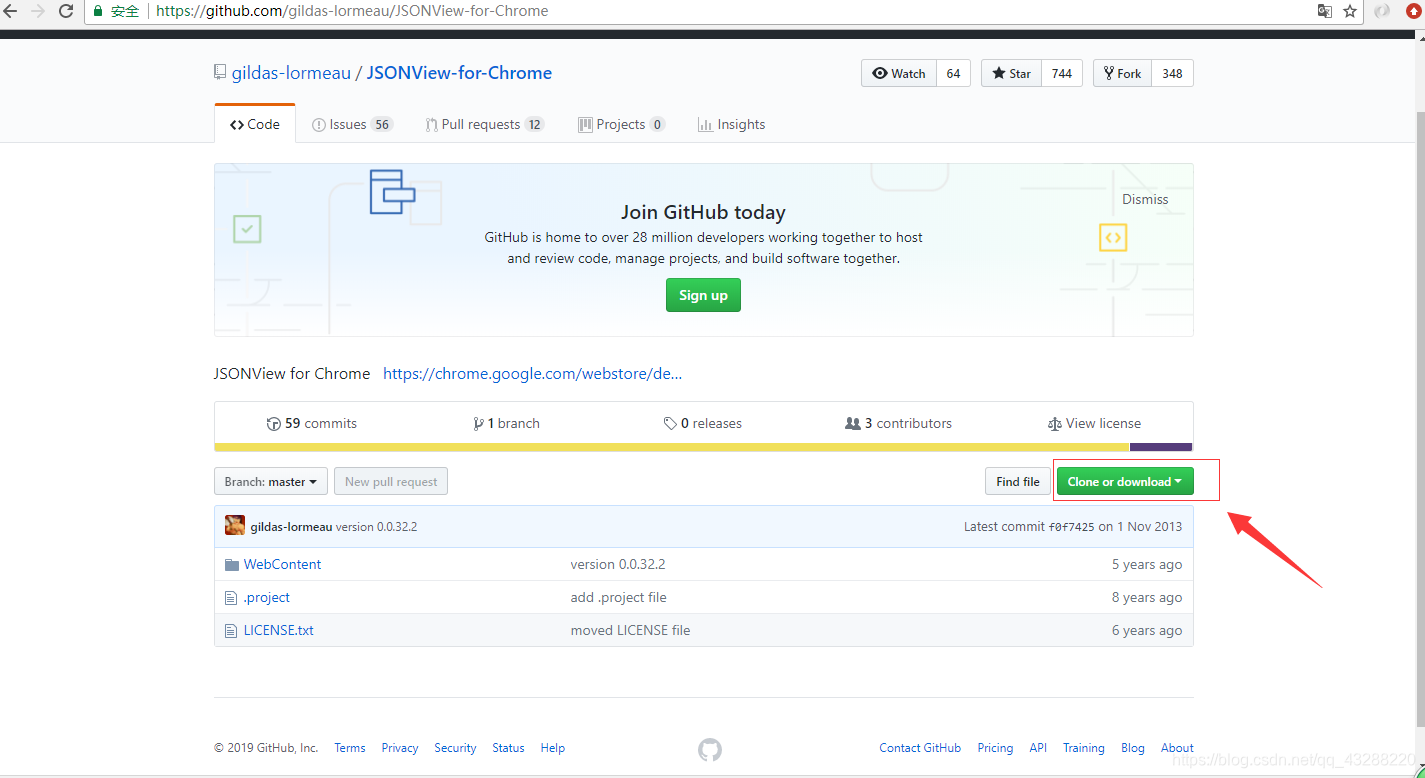The image size is (1425, 778).
Task: Dismiss the Join GitHub banner
Action: pyautogui.click(x=1145, y=199)
